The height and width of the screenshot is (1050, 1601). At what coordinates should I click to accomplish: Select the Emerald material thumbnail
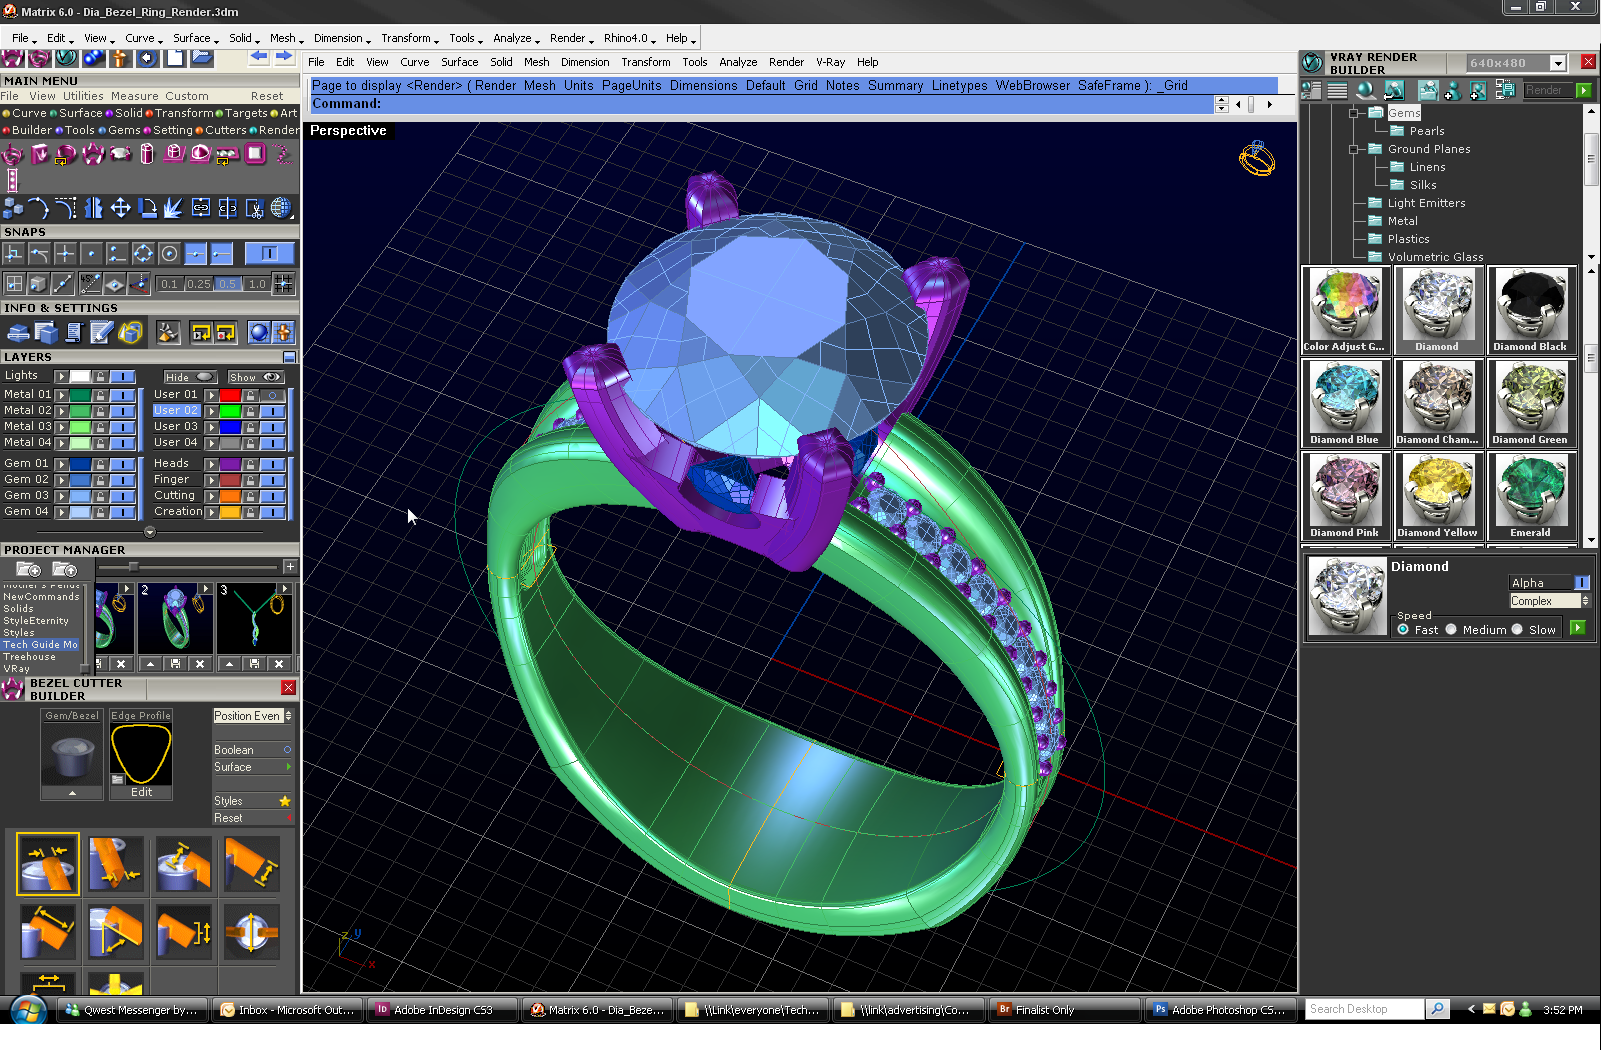point(1531,495)
